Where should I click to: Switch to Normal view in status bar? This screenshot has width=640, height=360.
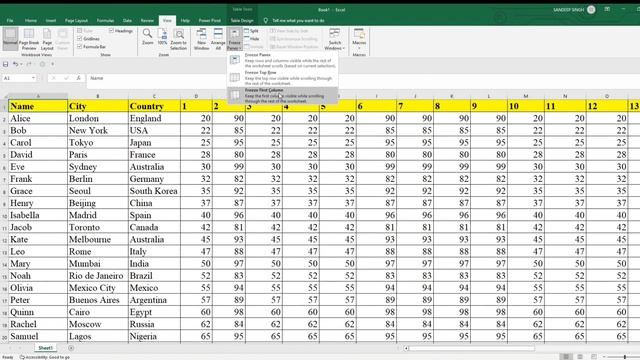coord(566,357)
